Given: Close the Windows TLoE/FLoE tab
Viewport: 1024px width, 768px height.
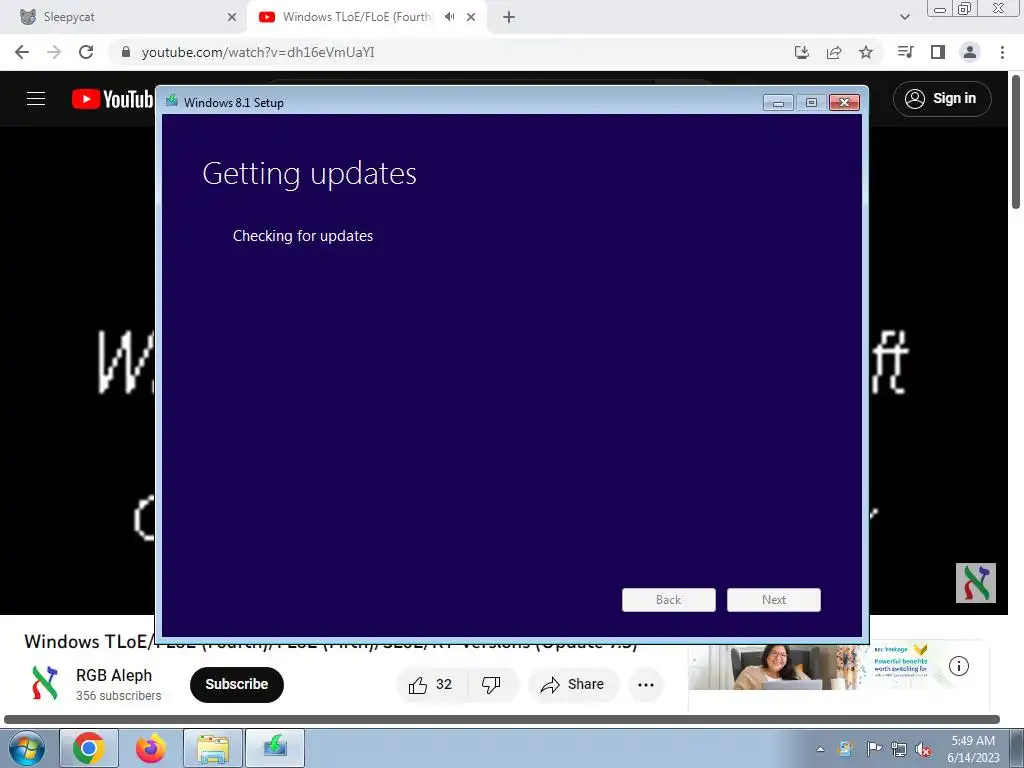Looking at the screenshot, I should [x=471, y=17].
